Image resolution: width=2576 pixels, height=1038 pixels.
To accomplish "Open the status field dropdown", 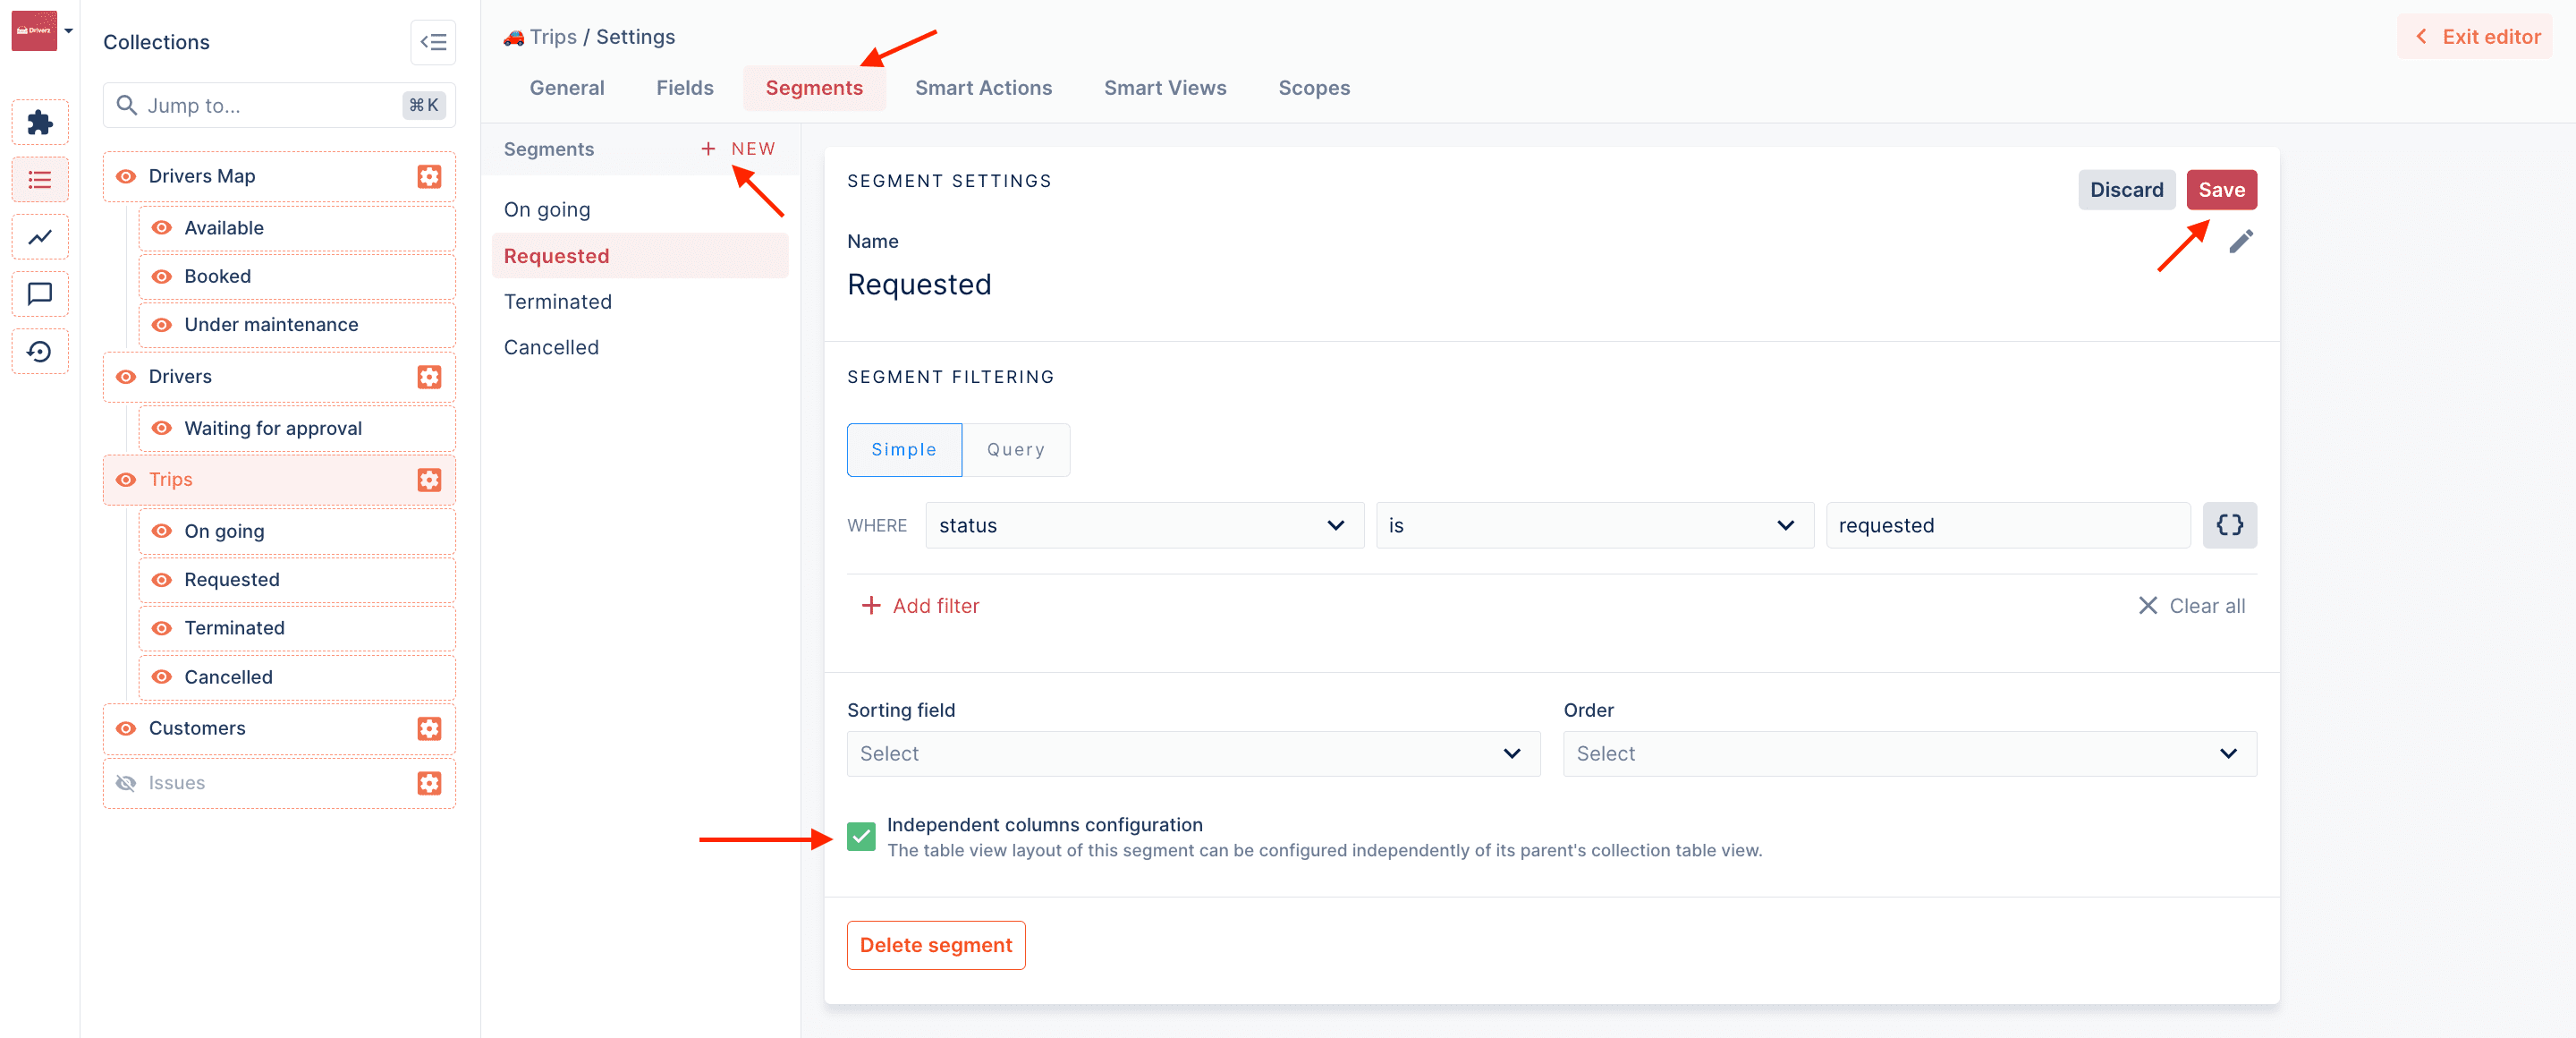I will tap(1143, 525).
